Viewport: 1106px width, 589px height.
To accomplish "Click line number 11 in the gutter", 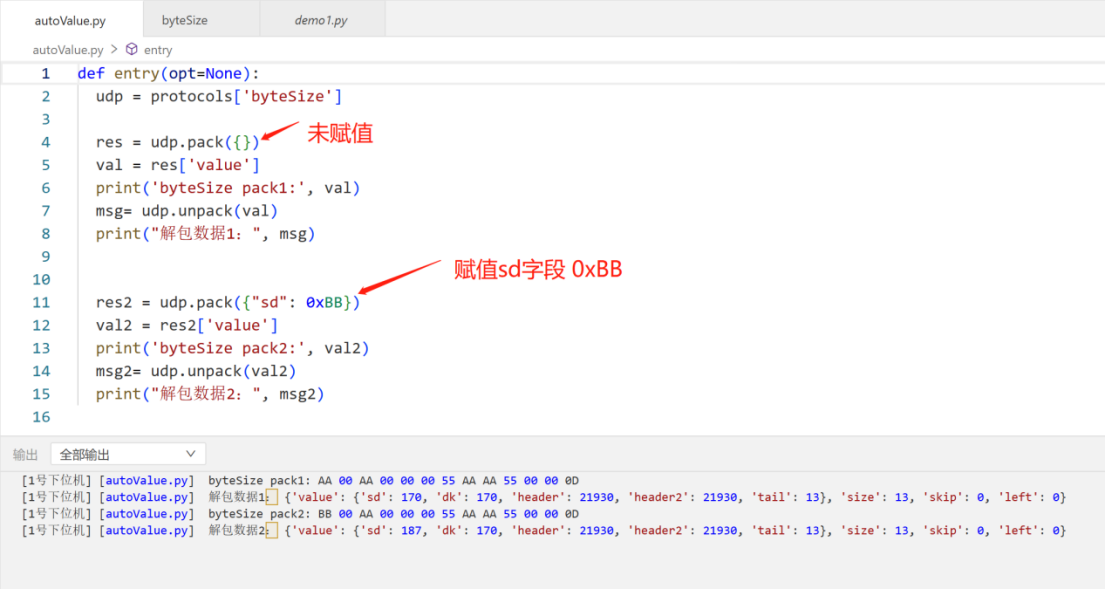I will click(41, 303).
